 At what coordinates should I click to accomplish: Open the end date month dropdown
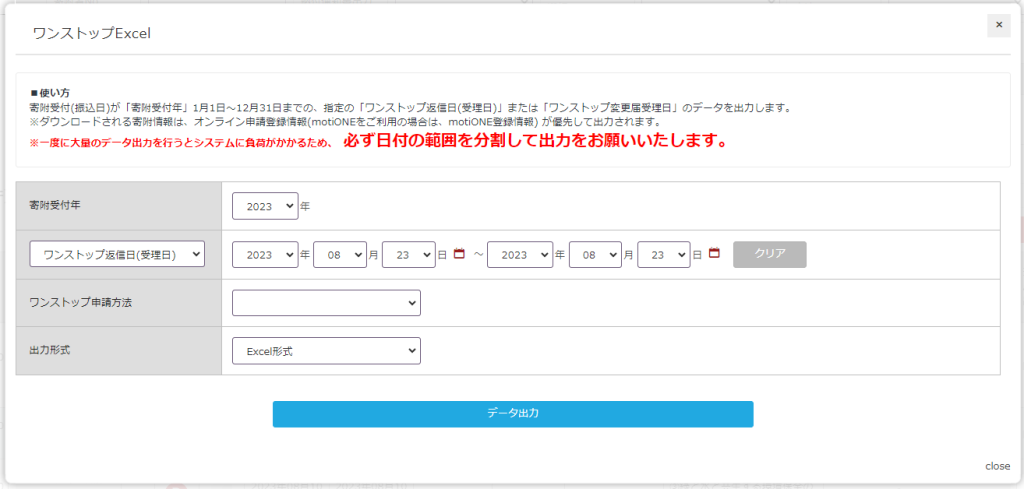click(x=595, y=255)
